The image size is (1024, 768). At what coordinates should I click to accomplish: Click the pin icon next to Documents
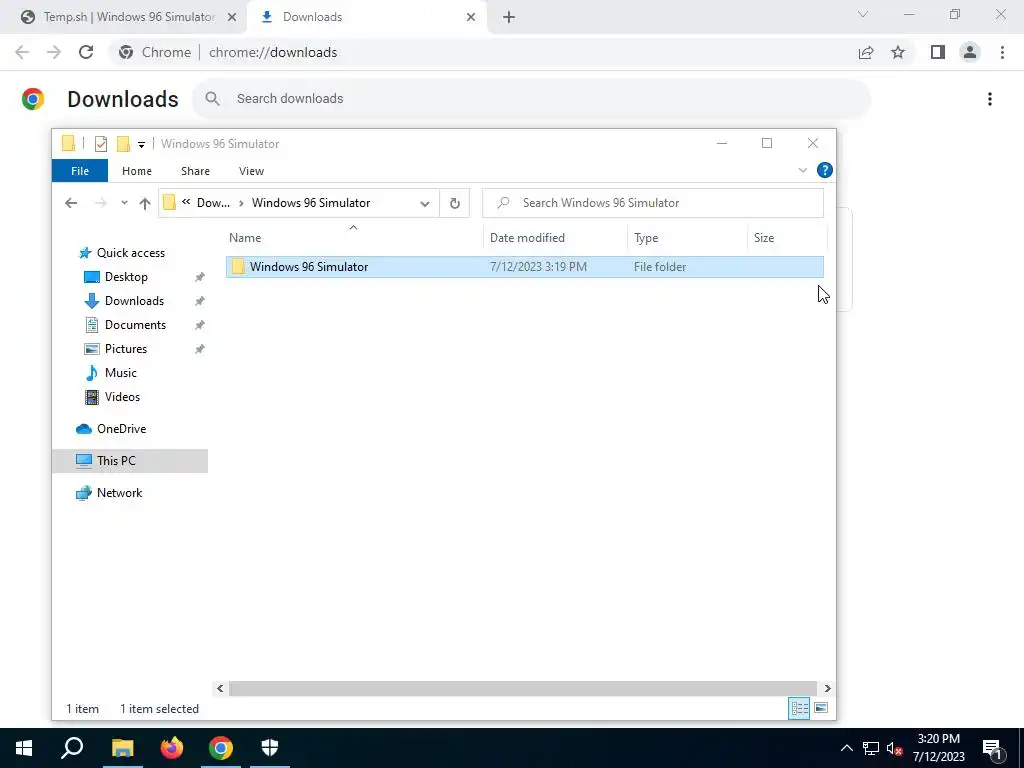[199, 325]
